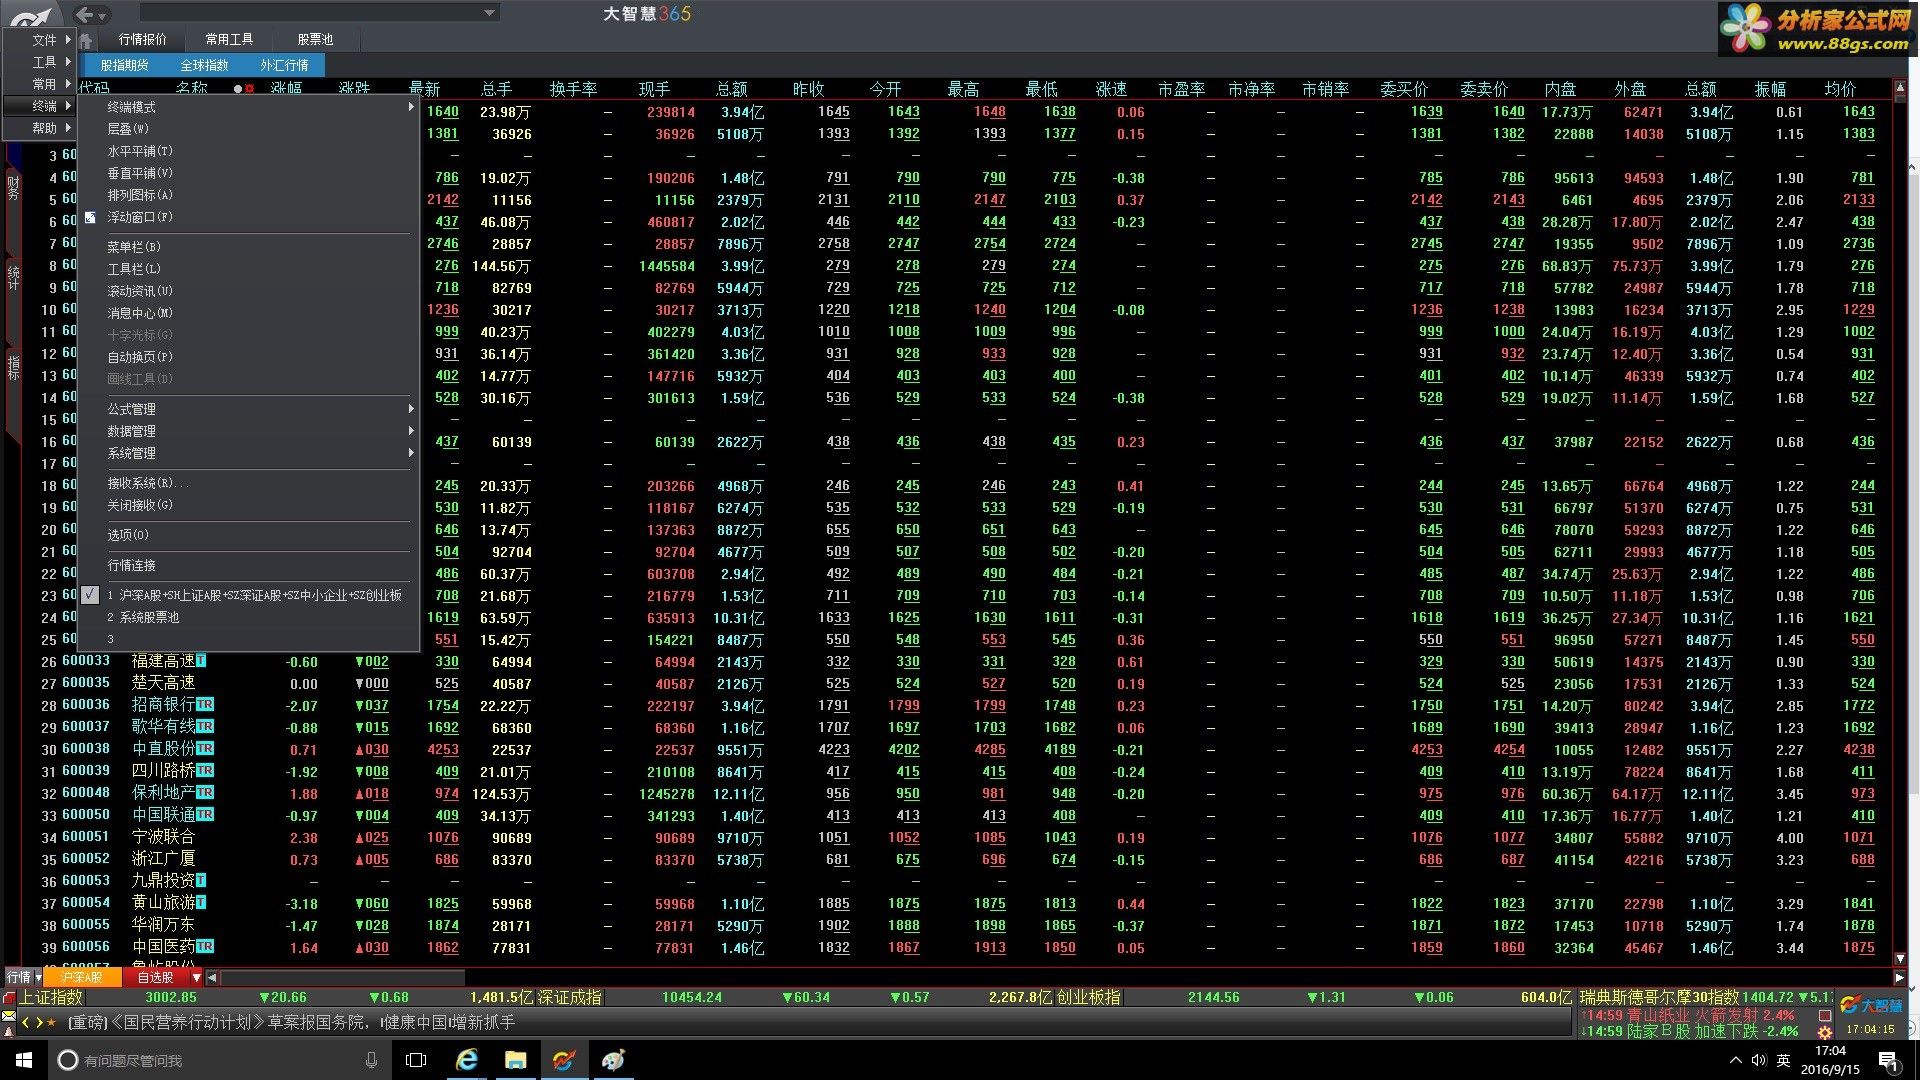The height and width of the screenshot is (1080, 1920).
Task: Open the dropdown arrow after 自选股 tab
Action: click(197, 977)
